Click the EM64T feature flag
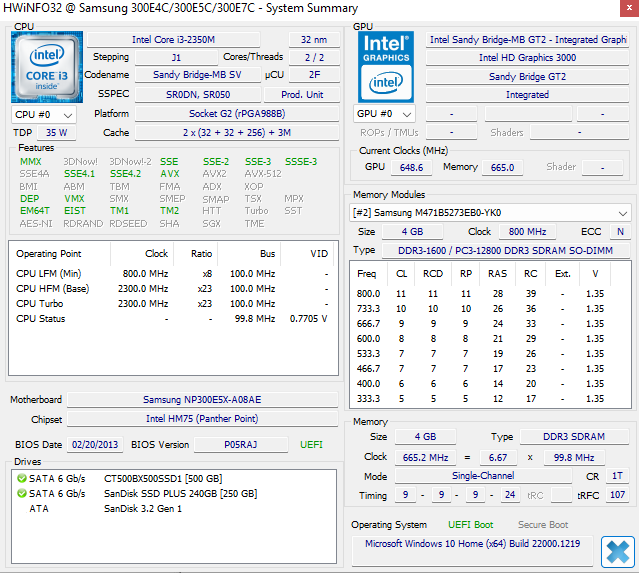Screen dimensions: 639x573 pos(35,211)
